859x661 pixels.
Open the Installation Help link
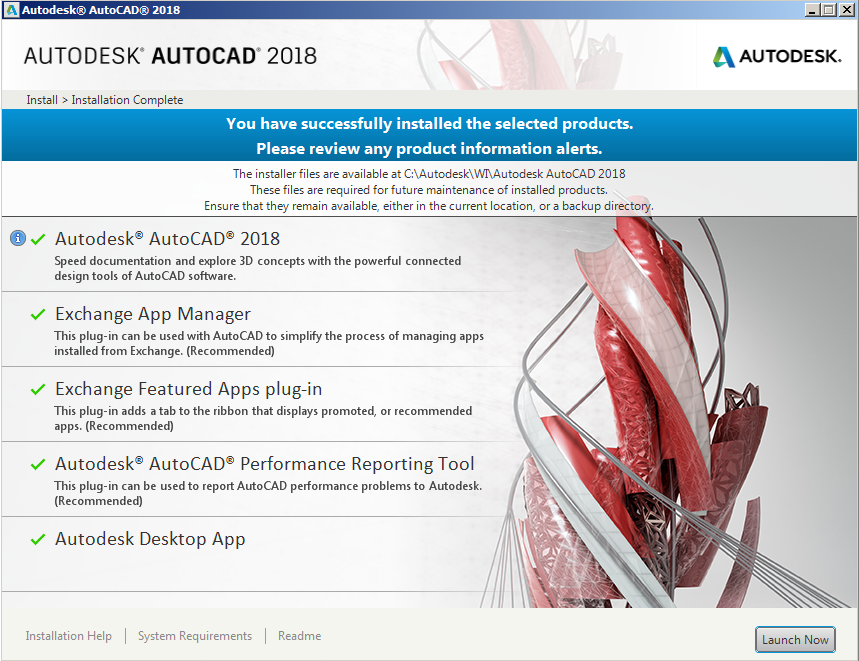pos(68,636)
